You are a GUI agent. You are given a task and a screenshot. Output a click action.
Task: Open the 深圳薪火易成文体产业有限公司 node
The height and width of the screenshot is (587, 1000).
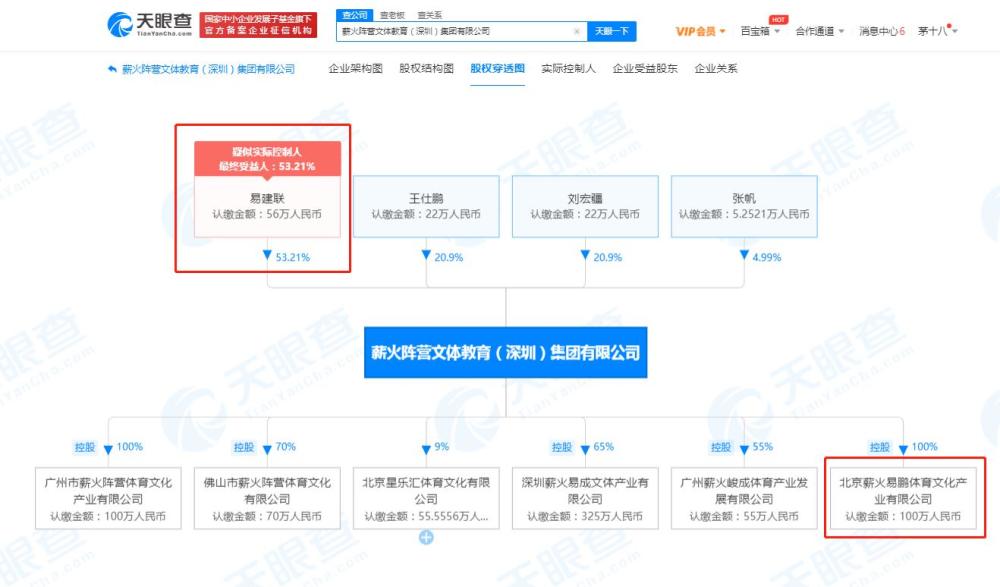585,498
